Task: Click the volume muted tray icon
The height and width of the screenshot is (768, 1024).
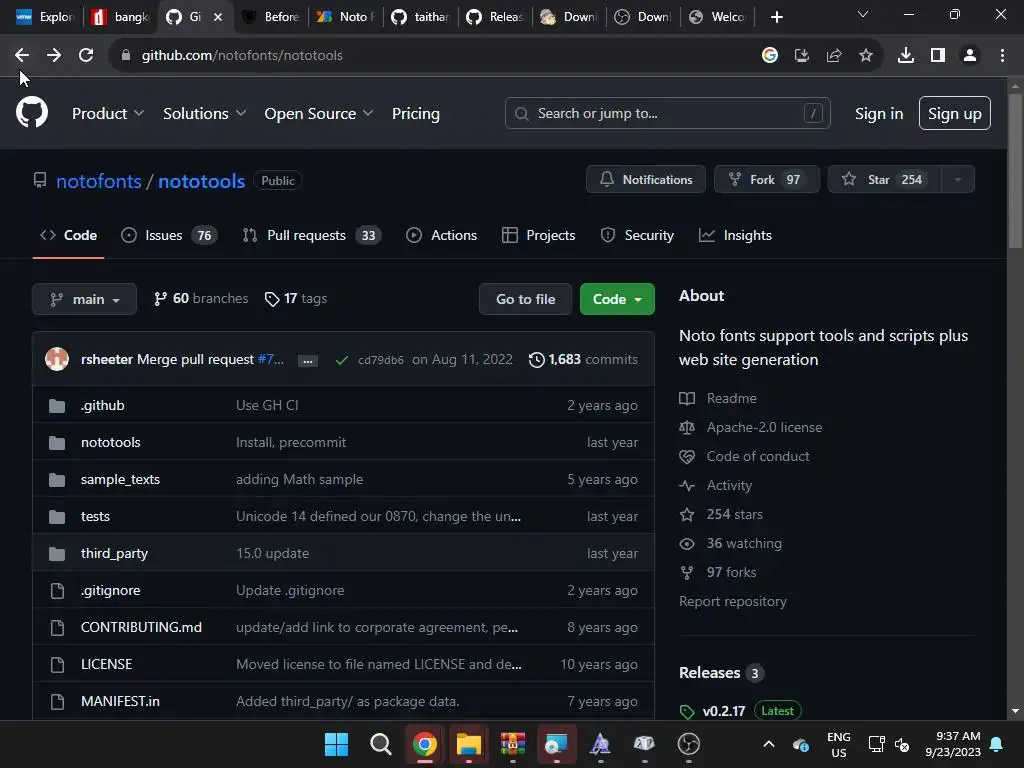Action: click(902, 744)
